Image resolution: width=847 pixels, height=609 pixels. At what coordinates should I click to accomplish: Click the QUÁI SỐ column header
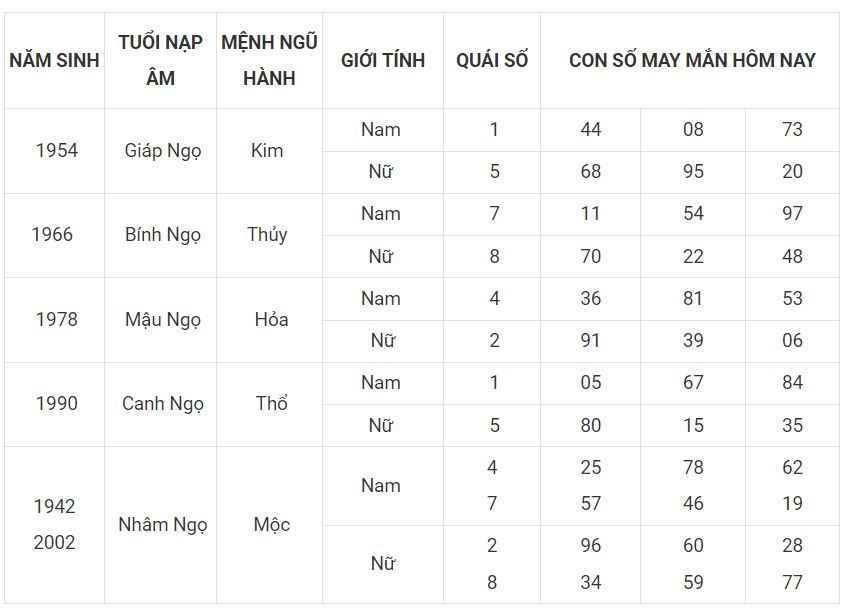click(x=492, y=61)
